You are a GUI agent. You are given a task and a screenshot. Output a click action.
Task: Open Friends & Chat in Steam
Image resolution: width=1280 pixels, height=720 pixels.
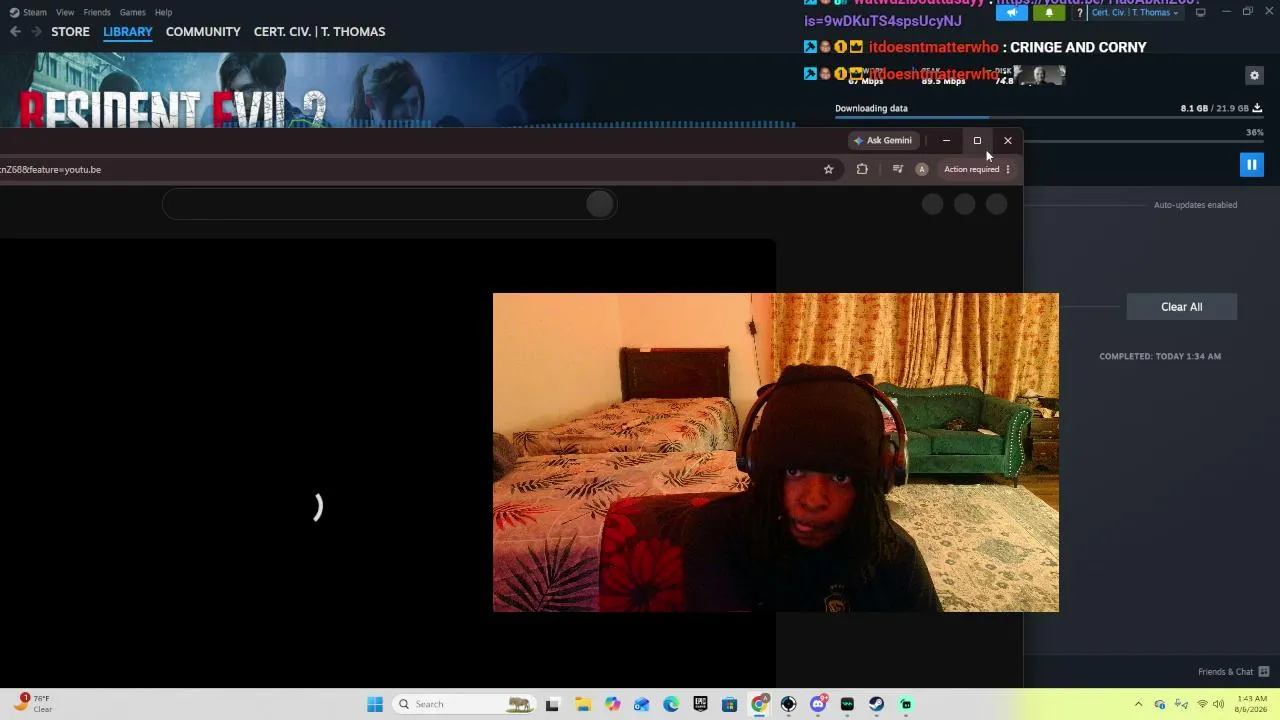pyautogui.click(x=1233, y=672)
